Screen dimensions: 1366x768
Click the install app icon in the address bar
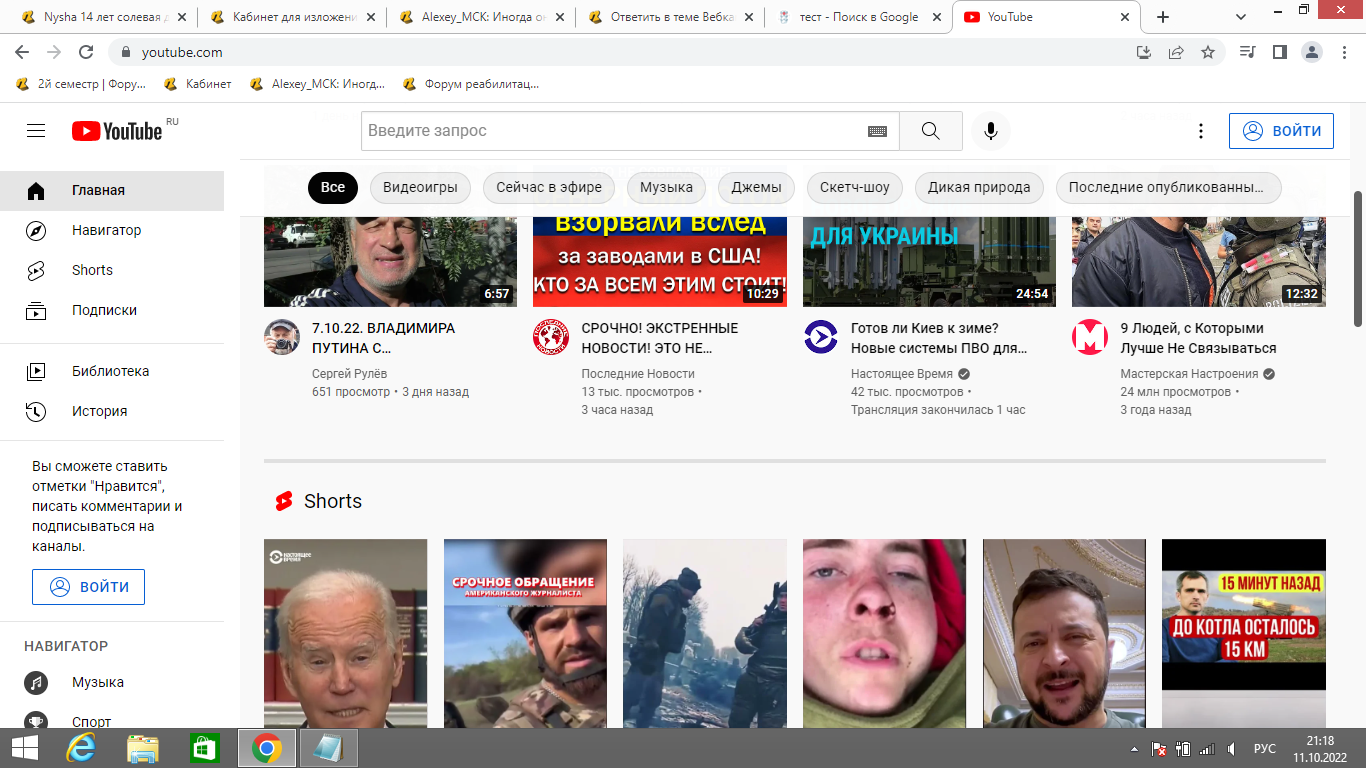(x=1144, y=53)
